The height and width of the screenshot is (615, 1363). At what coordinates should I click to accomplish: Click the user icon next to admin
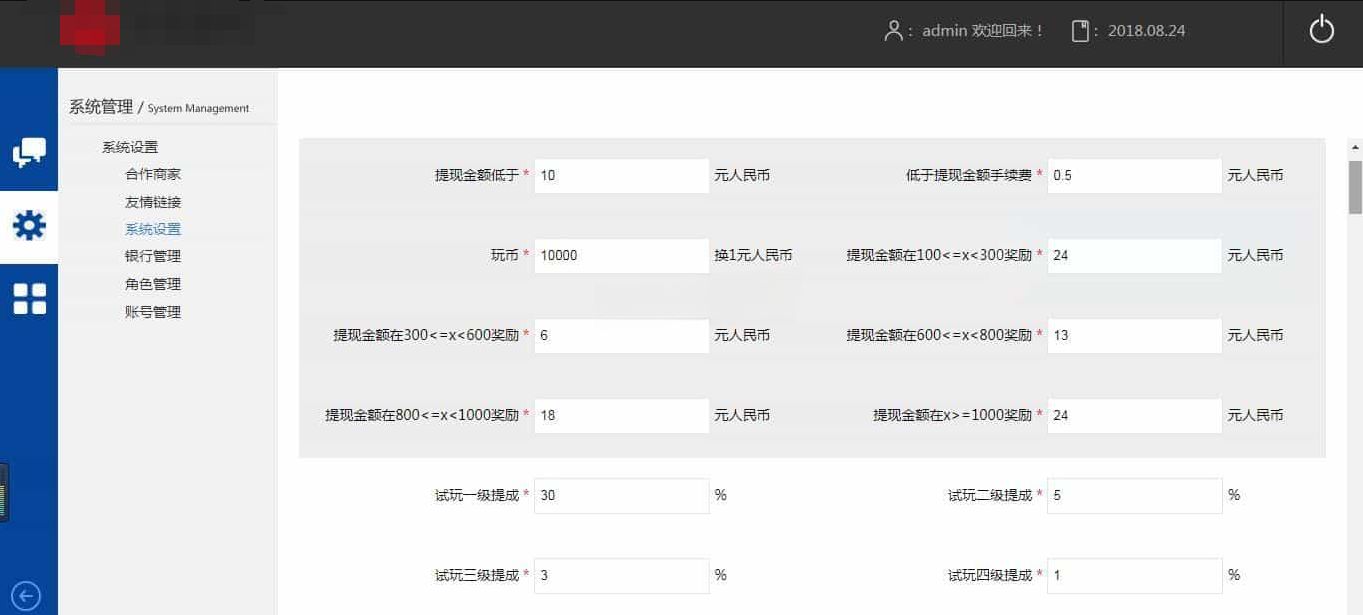[x=893, y=30]
